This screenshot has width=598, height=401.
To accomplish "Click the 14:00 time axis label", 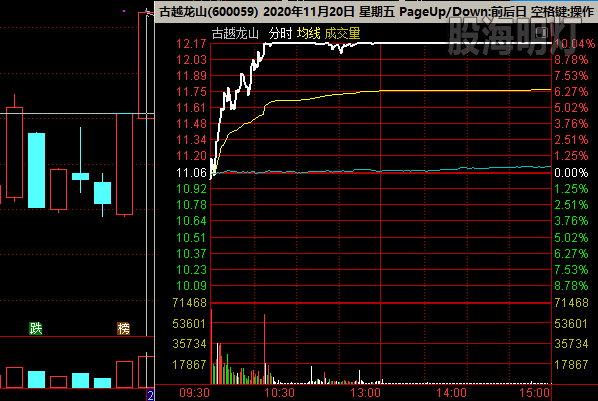I will [x=451, y=393].
